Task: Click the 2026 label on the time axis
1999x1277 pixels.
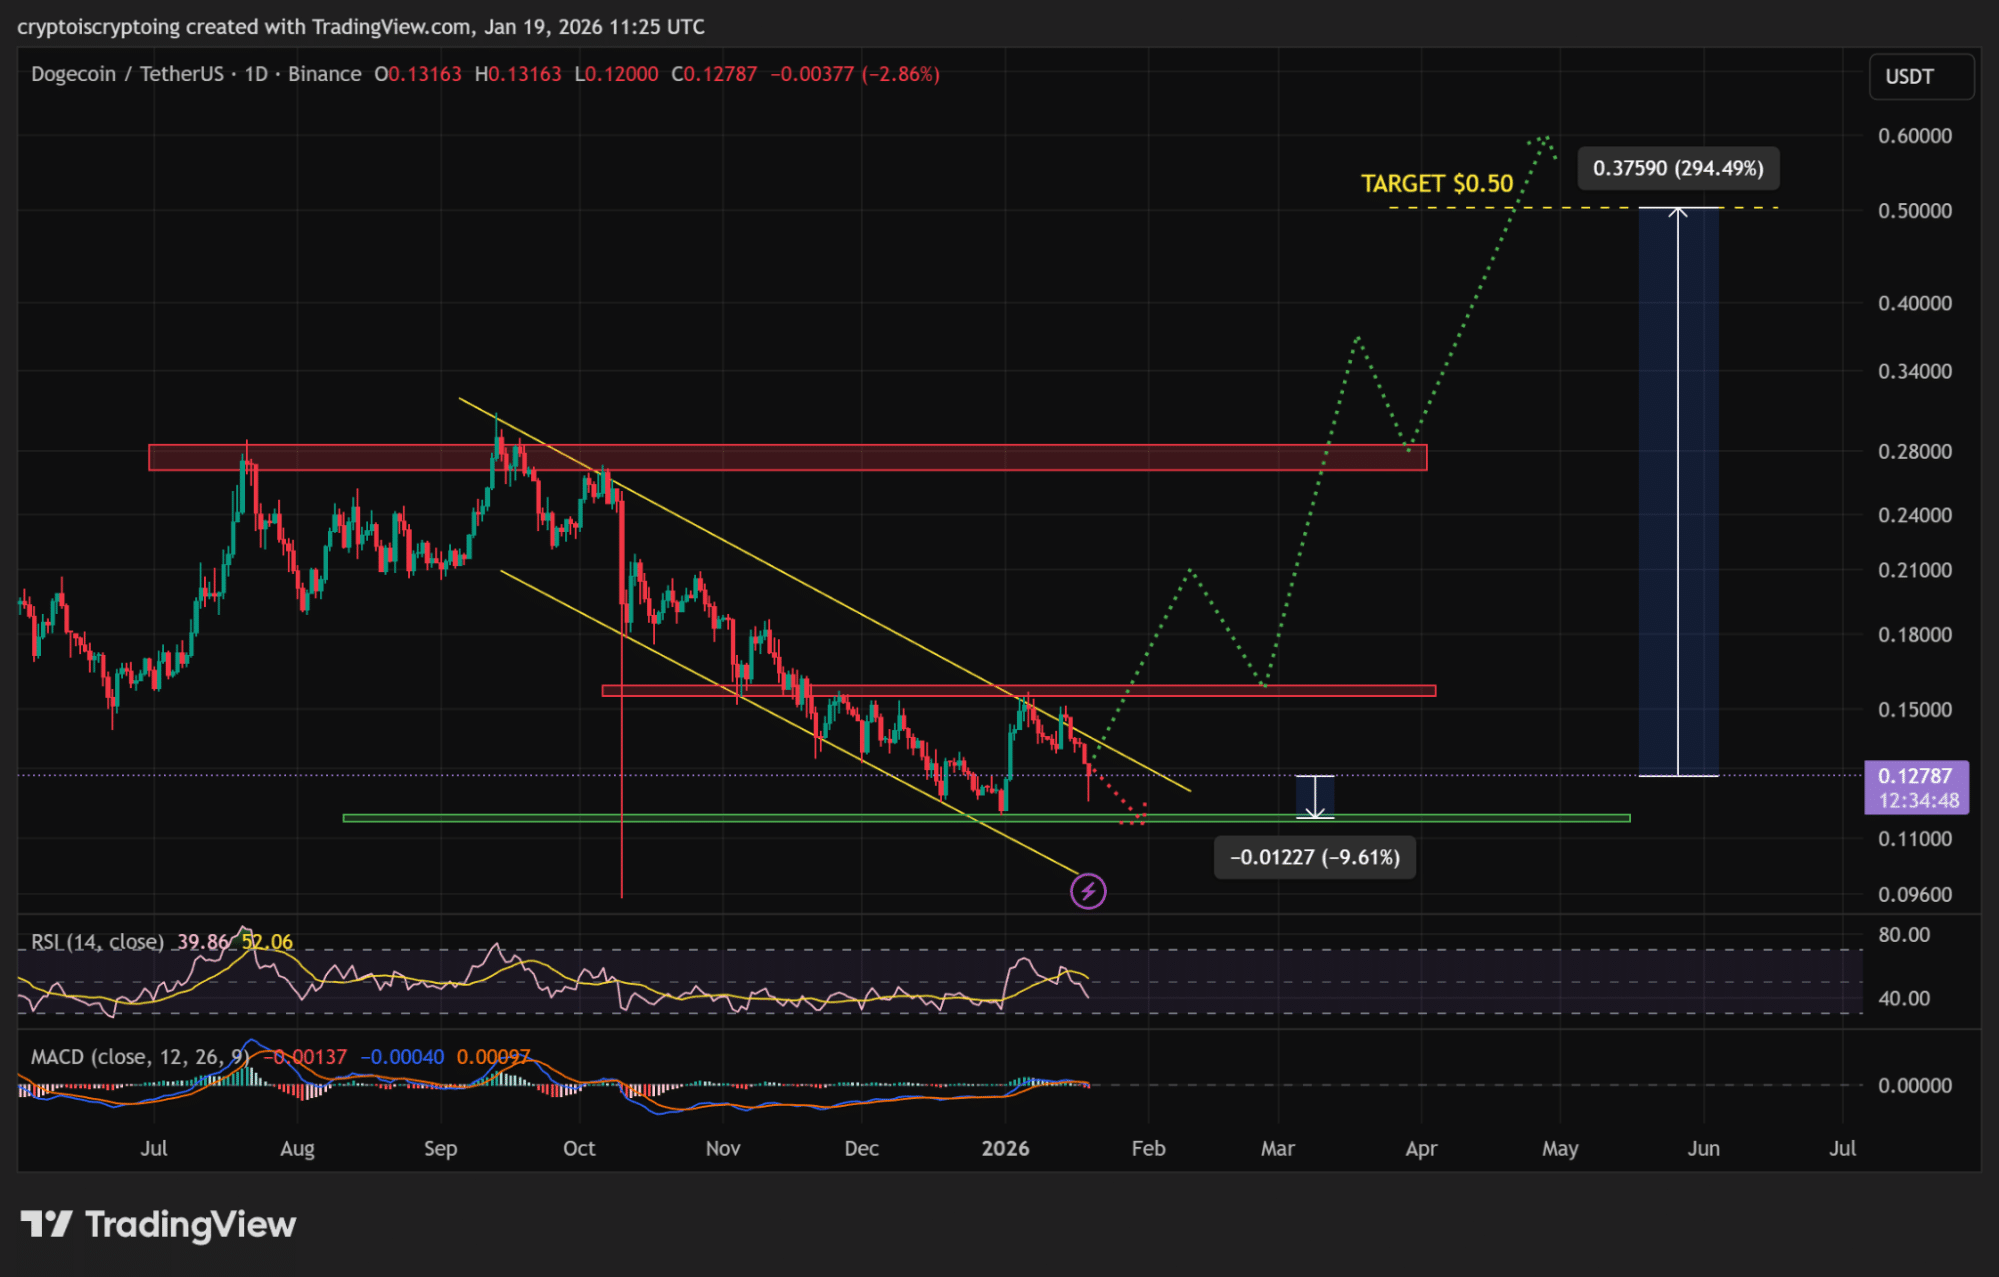Action: coord(1007,1149)
